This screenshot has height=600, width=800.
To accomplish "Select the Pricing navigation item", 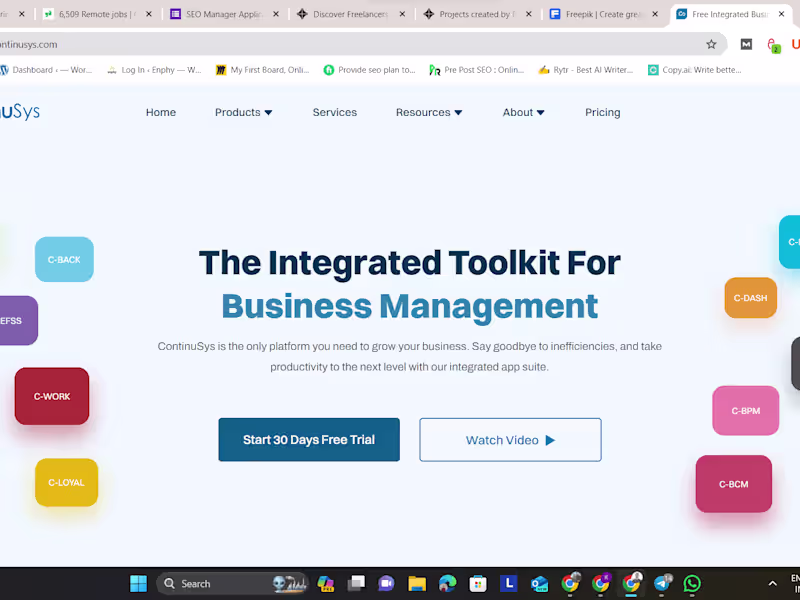I will pyautogui.click(x=602, y=112).
